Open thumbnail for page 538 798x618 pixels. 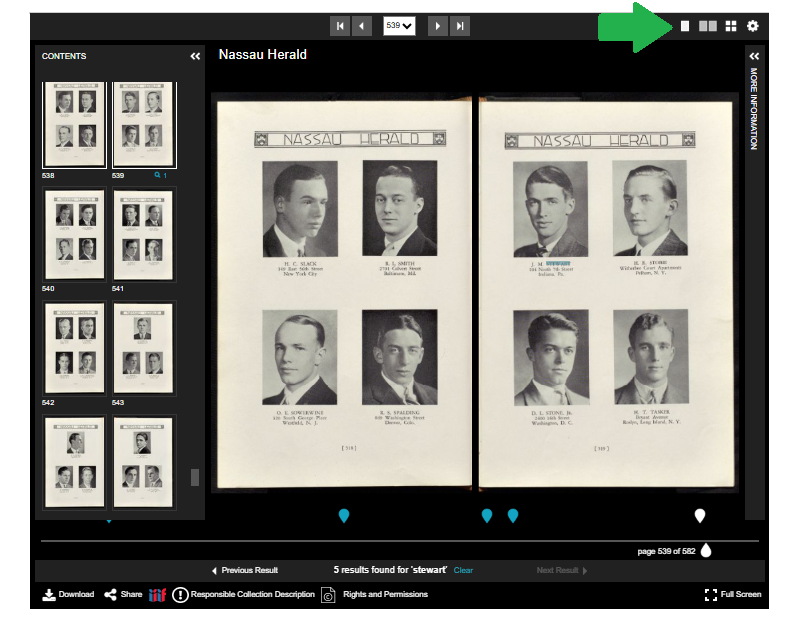click(x=74, y=125)
